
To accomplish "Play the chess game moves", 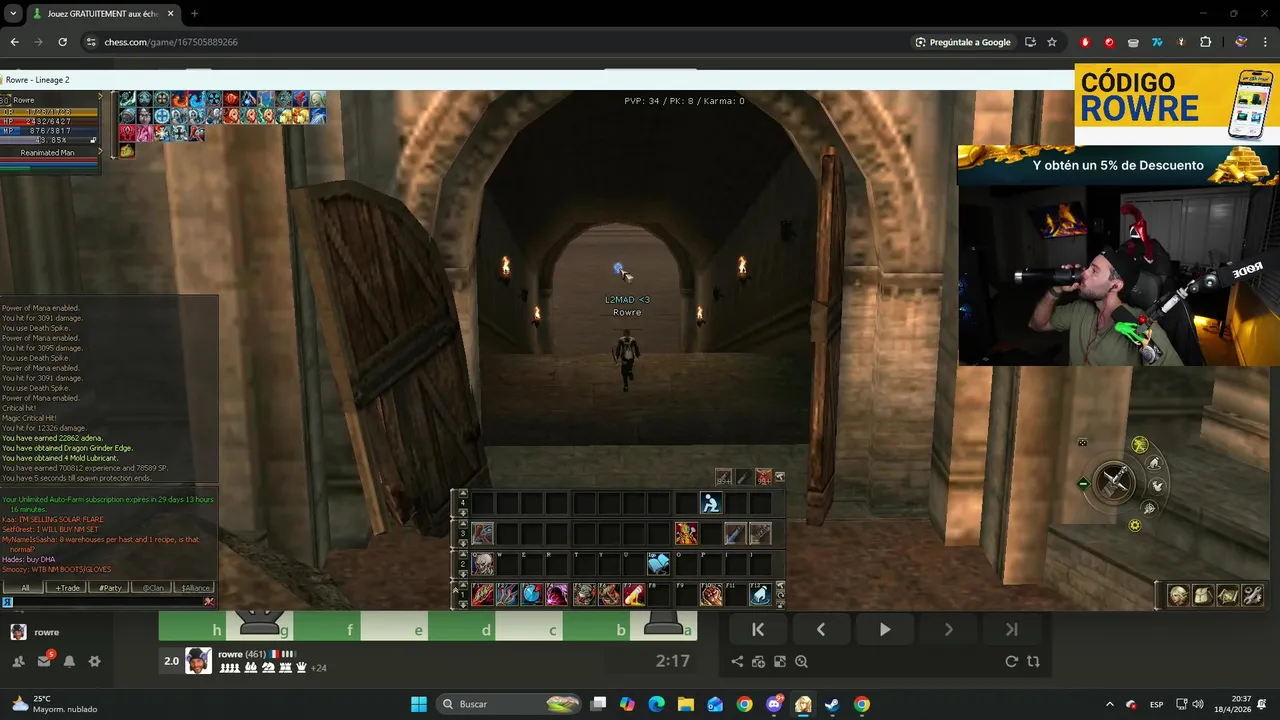I will [885, 629].
